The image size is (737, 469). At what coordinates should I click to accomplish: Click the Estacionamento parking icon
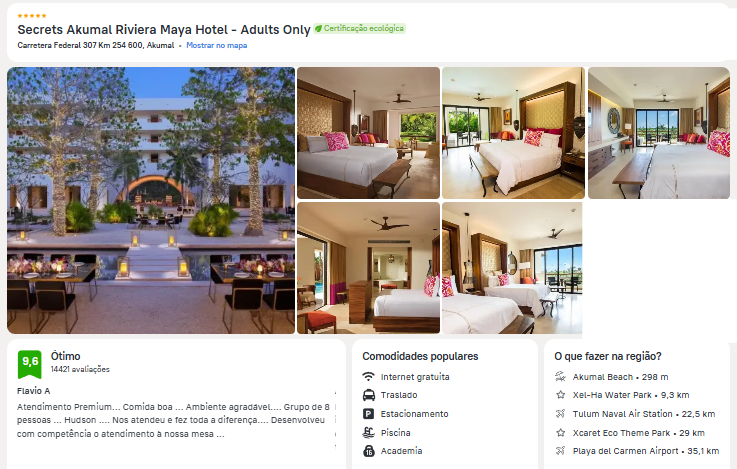point(368,414)
